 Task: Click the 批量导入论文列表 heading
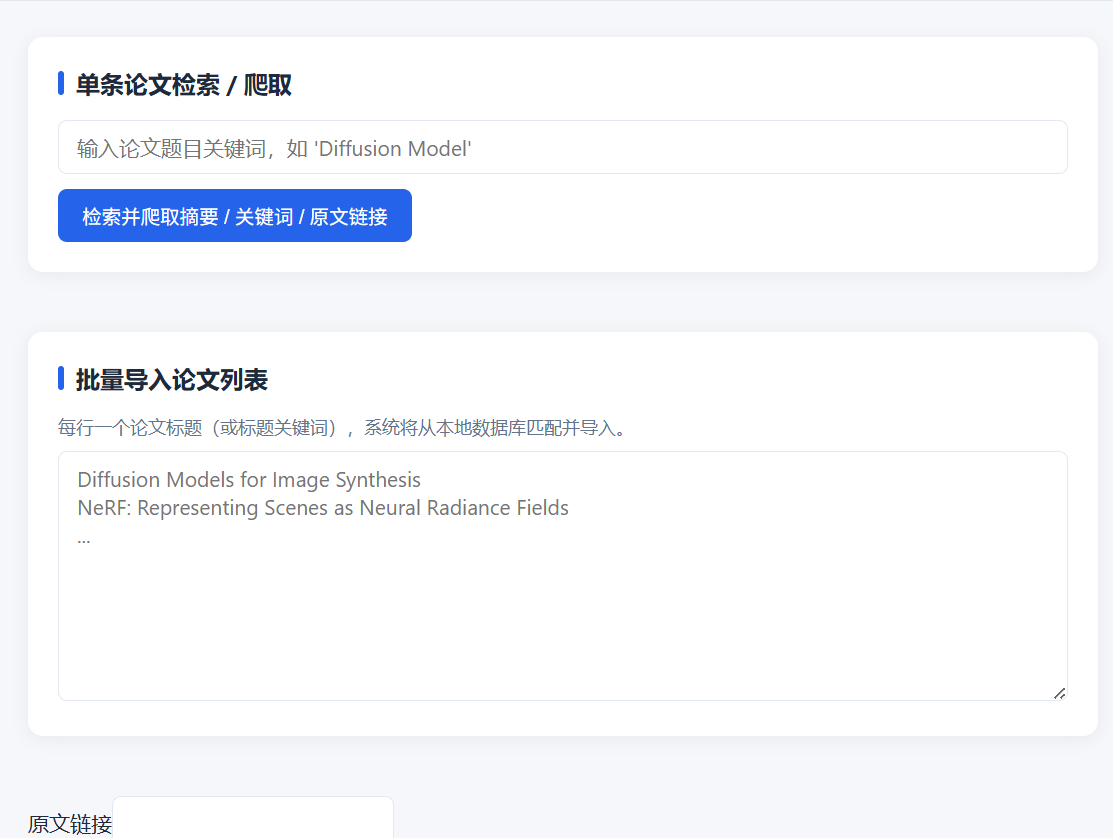click(171, 380)
